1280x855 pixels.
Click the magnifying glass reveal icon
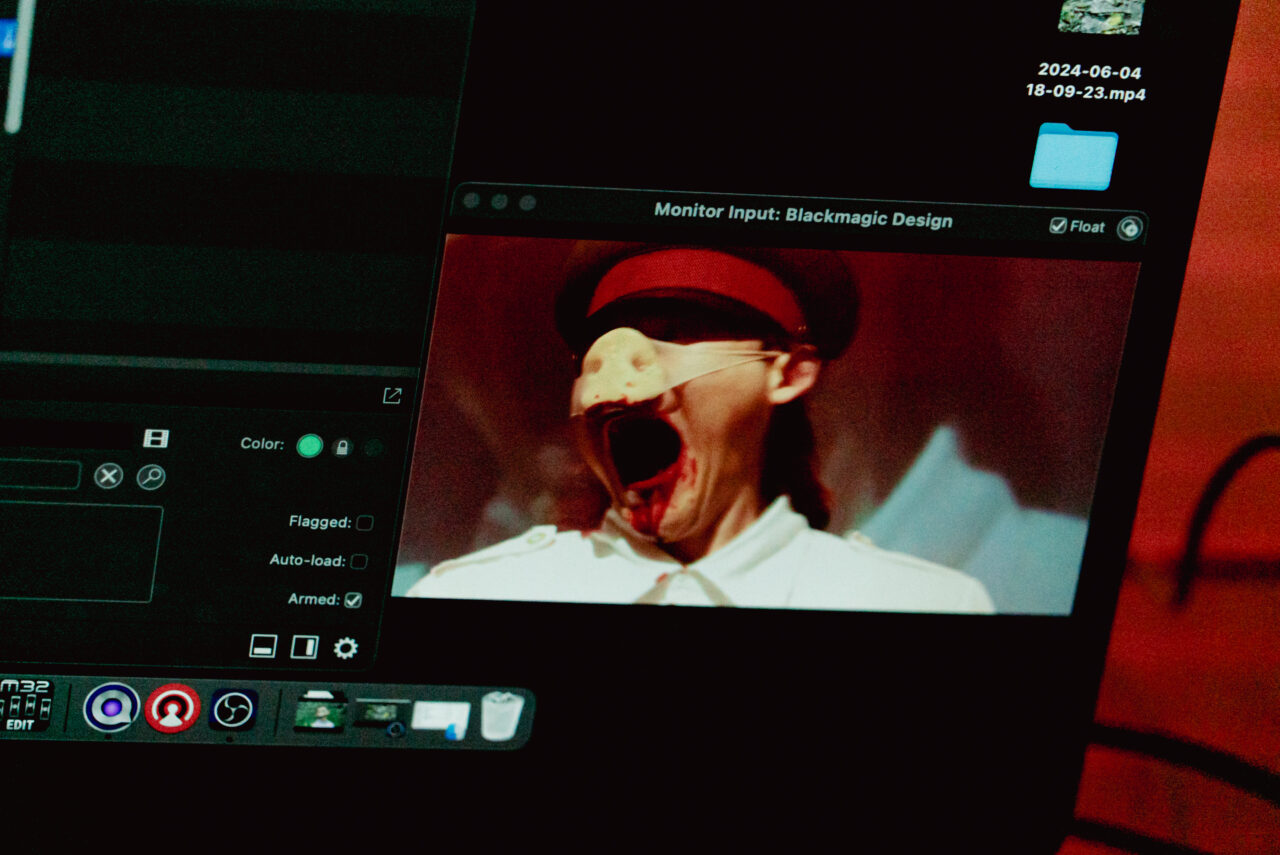(x=151, y=477)
